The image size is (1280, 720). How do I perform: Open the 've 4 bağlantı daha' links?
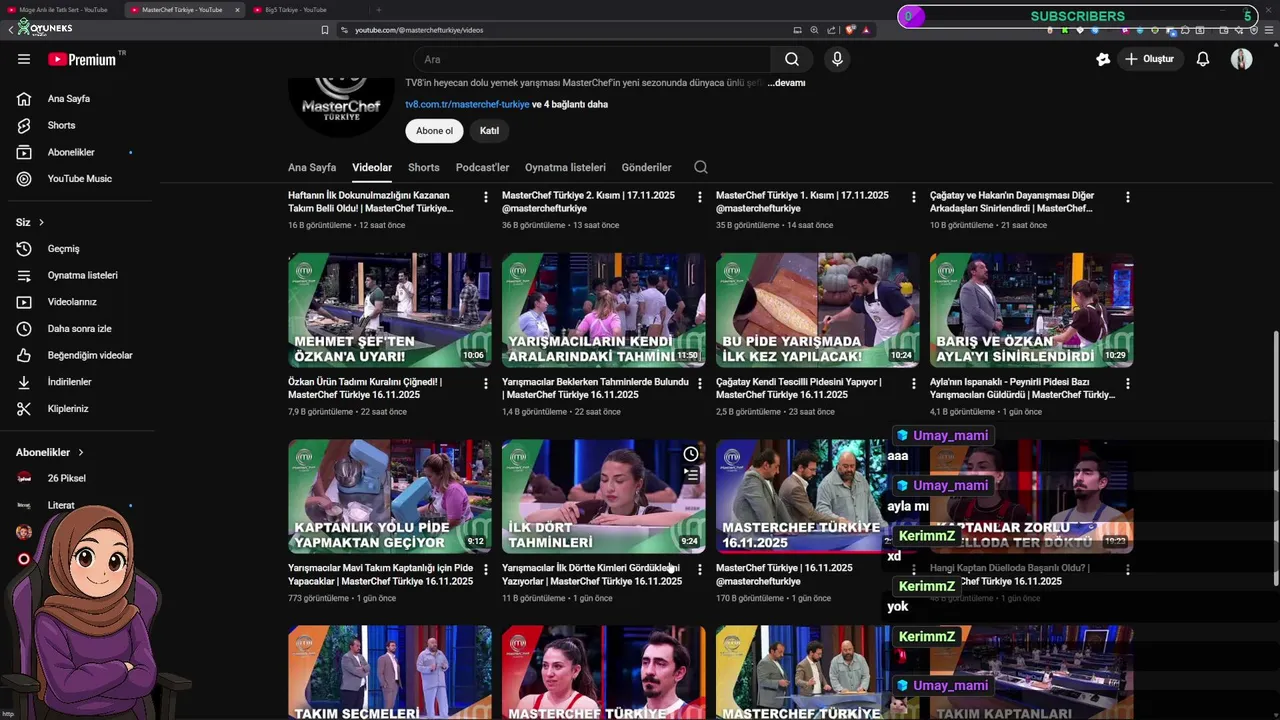click(x=570, y=104)
